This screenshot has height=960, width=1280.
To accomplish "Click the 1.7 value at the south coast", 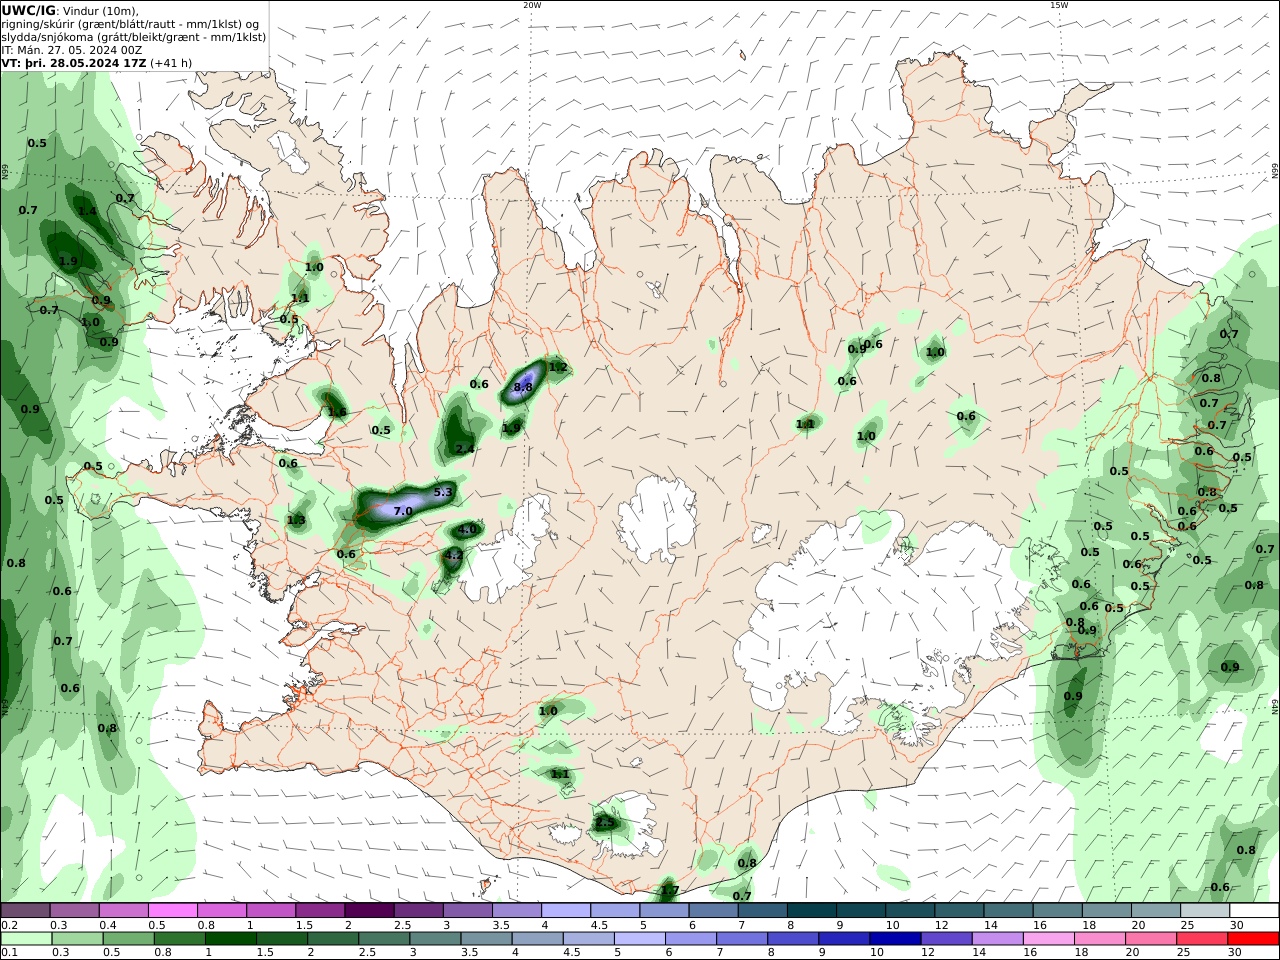I will click(670, 890).
